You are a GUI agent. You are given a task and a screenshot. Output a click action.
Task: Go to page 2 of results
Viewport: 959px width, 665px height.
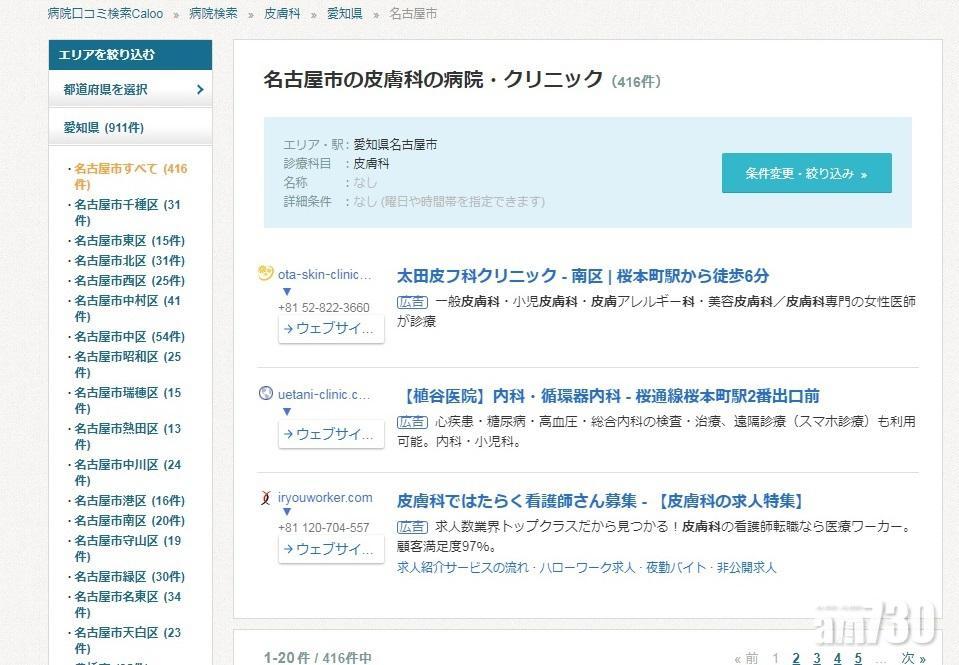click(x=796, y=658)
